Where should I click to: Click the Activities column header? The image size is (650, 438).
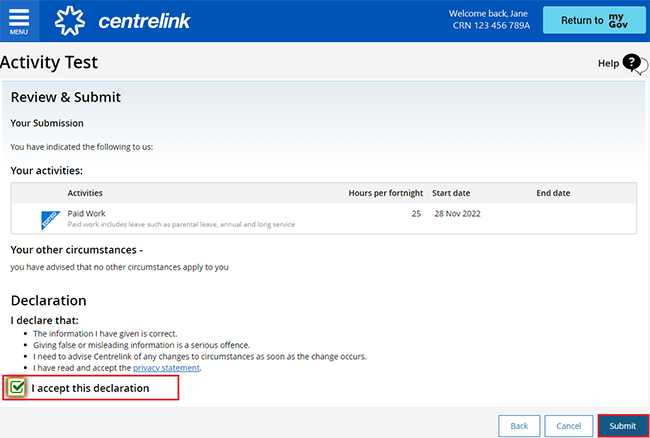point(85,193)
